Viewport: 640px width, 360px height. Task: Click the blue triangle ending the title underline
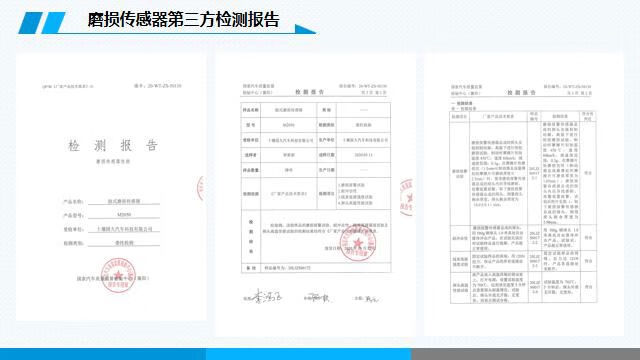coord(305,29)
